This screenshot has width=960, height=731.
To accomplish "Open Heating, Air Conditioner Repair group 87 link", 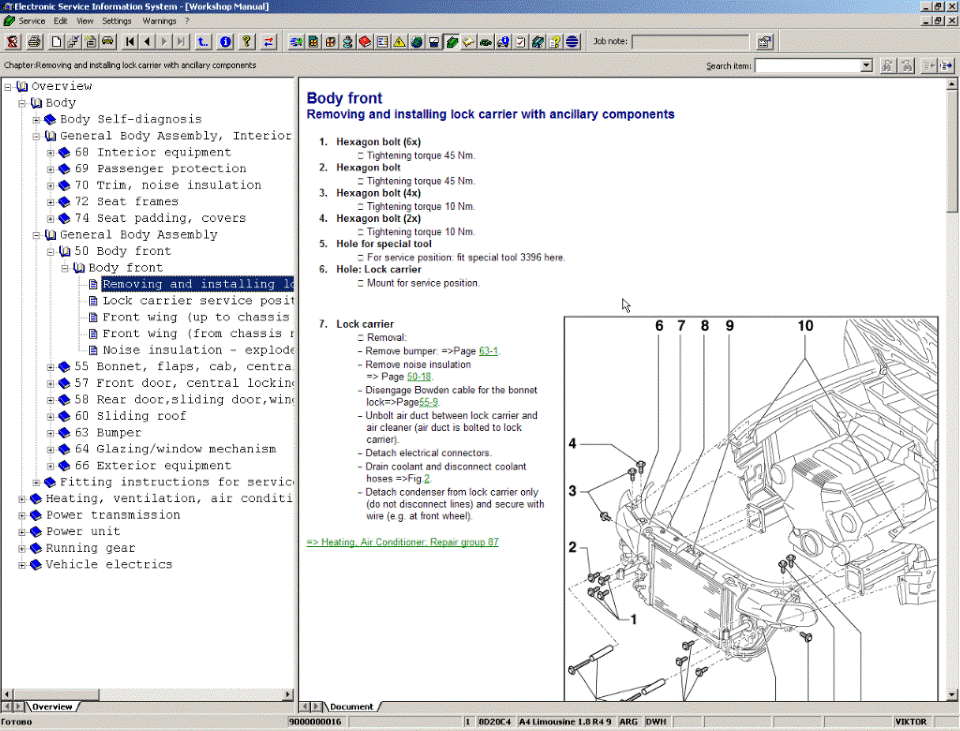I will (402, 542).
